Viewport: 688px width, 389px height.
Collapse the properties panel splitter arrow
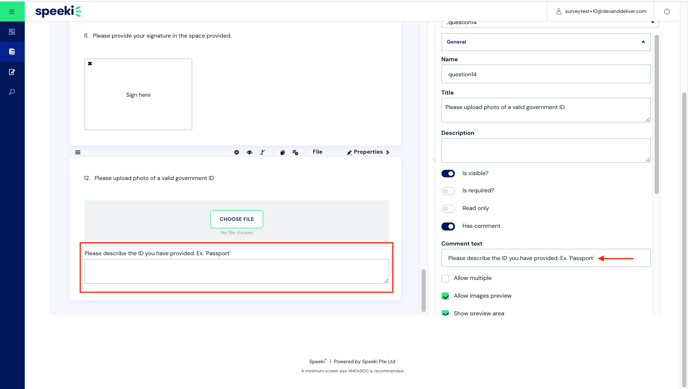[x=434, y=160]
